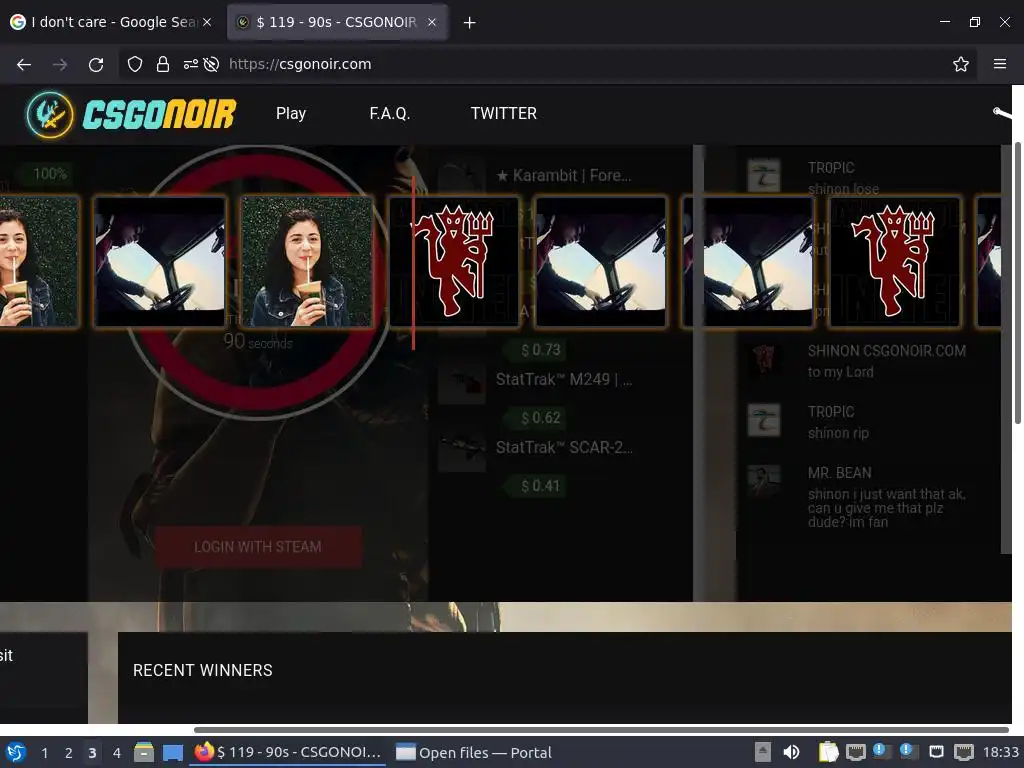This screenshot has width=1024, height=768.
Task: Open a new browser tab
Action: pyautogui.click(x=469, y=23)
